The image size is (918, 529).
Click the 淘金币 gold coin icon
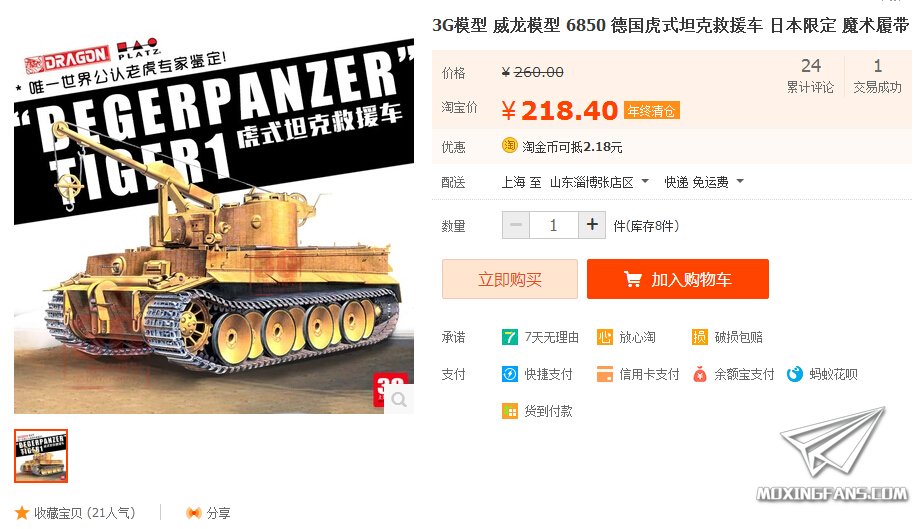[x=509, y=145]
